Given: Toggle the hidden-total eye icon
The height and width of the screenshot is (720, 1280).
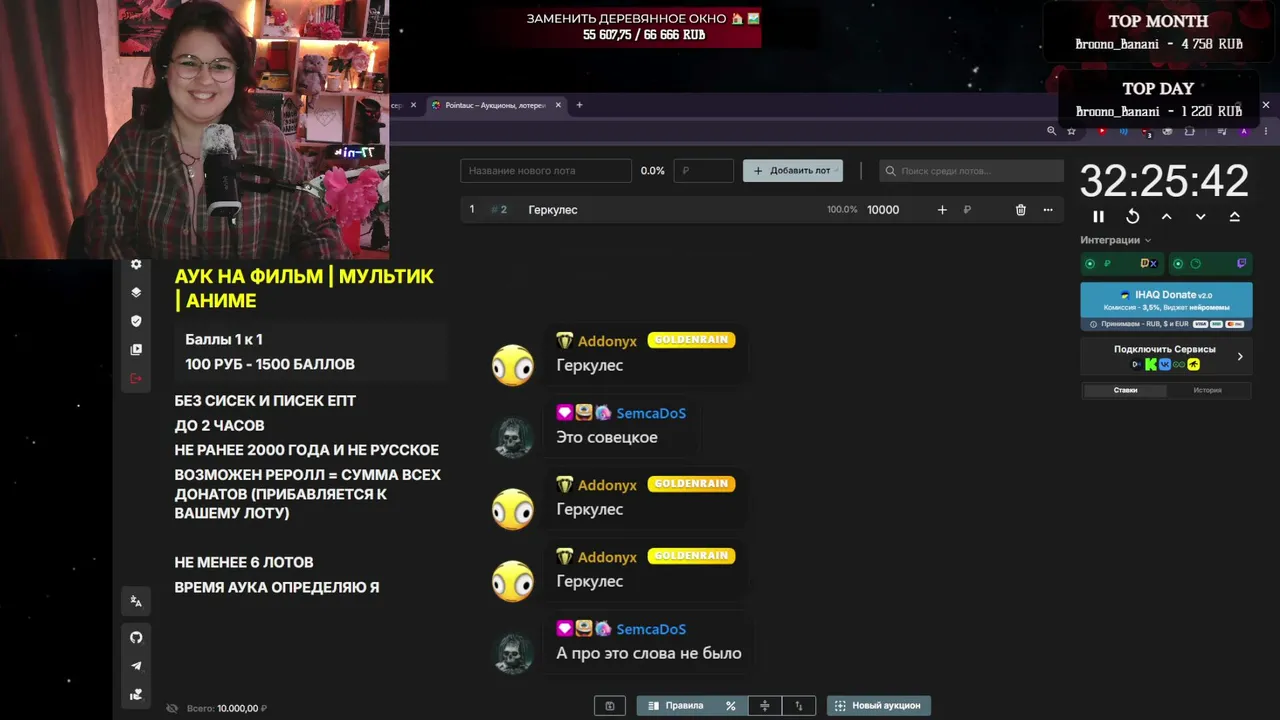Looking at the screenshot, I should [x=172, y=708].
